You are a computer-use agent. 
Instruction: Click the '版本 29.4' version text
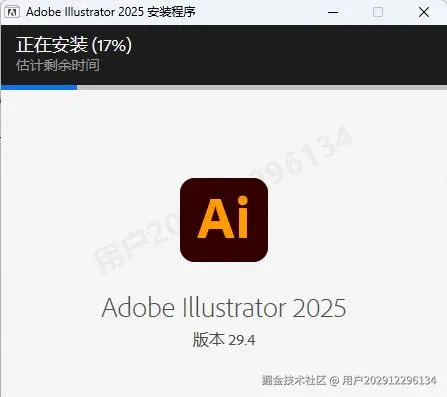pyautogui.click(x=224, y=340)
